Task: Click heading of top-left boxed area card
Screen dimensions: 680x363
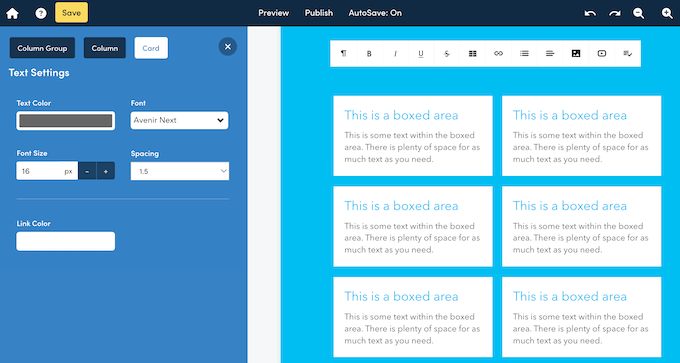Action: [401, 115]
